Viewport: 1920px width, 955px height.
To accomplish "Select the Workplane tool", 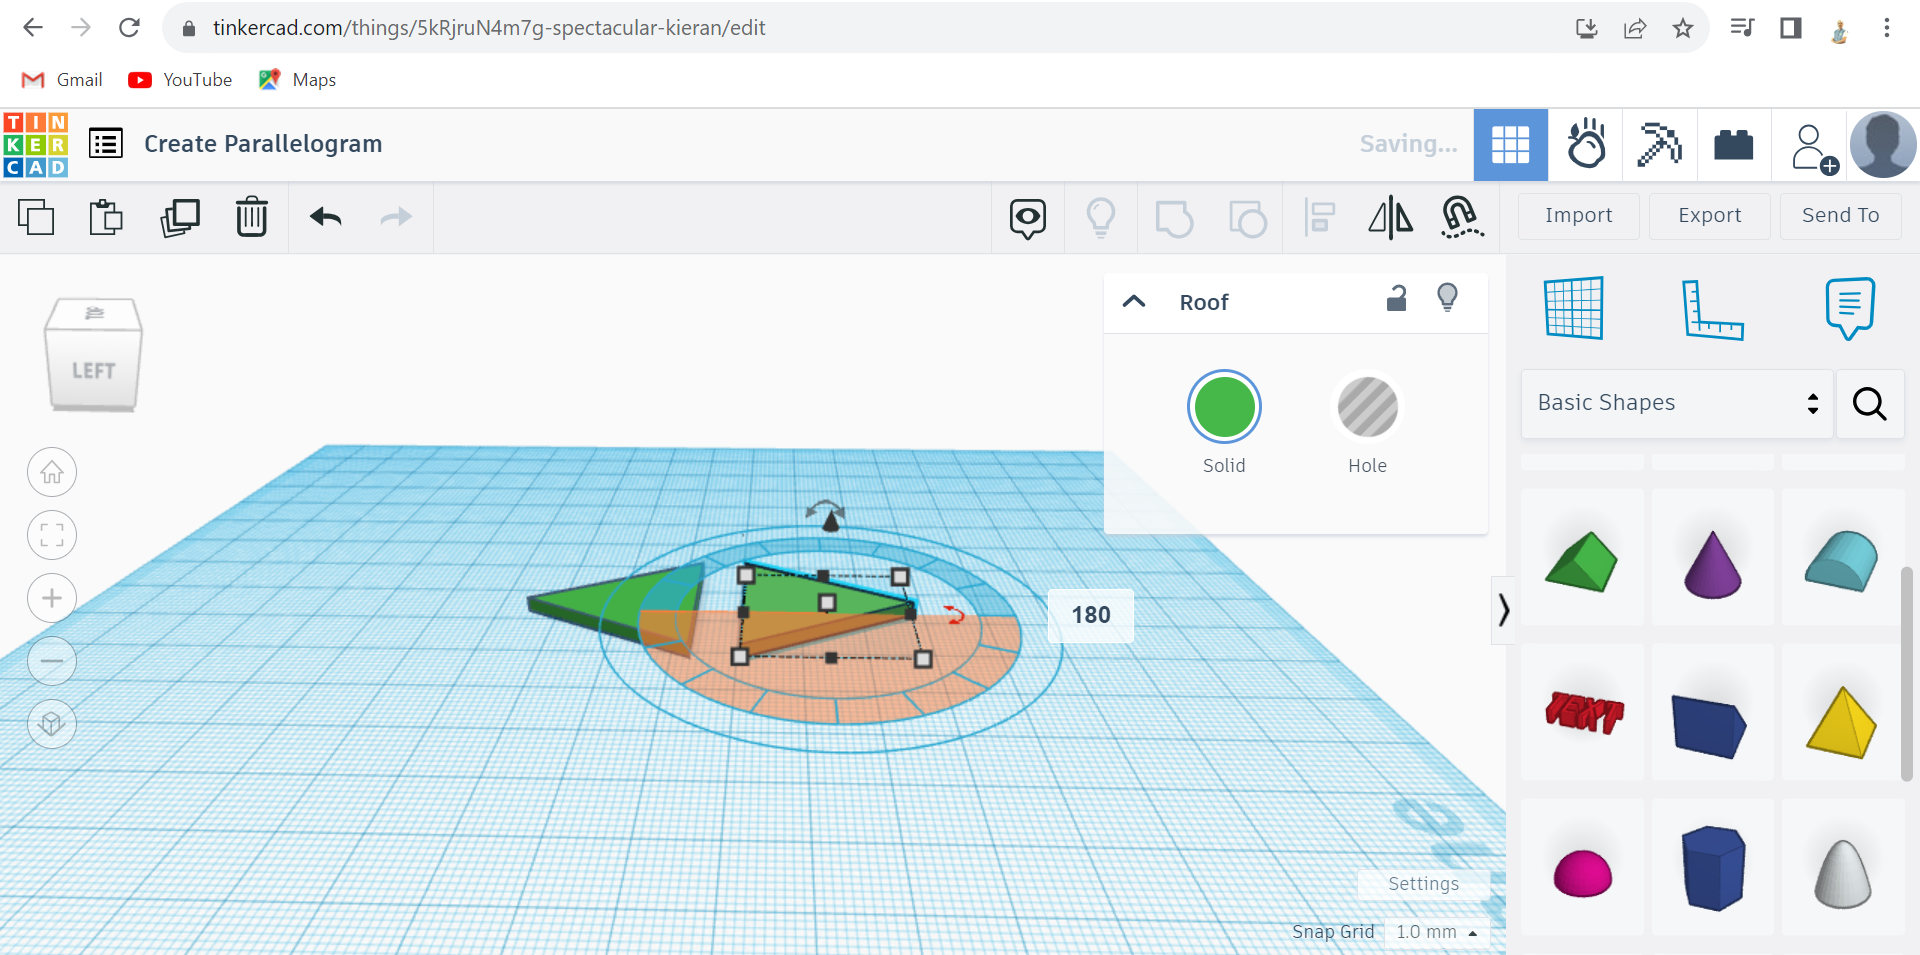I will coord(1575,307).
